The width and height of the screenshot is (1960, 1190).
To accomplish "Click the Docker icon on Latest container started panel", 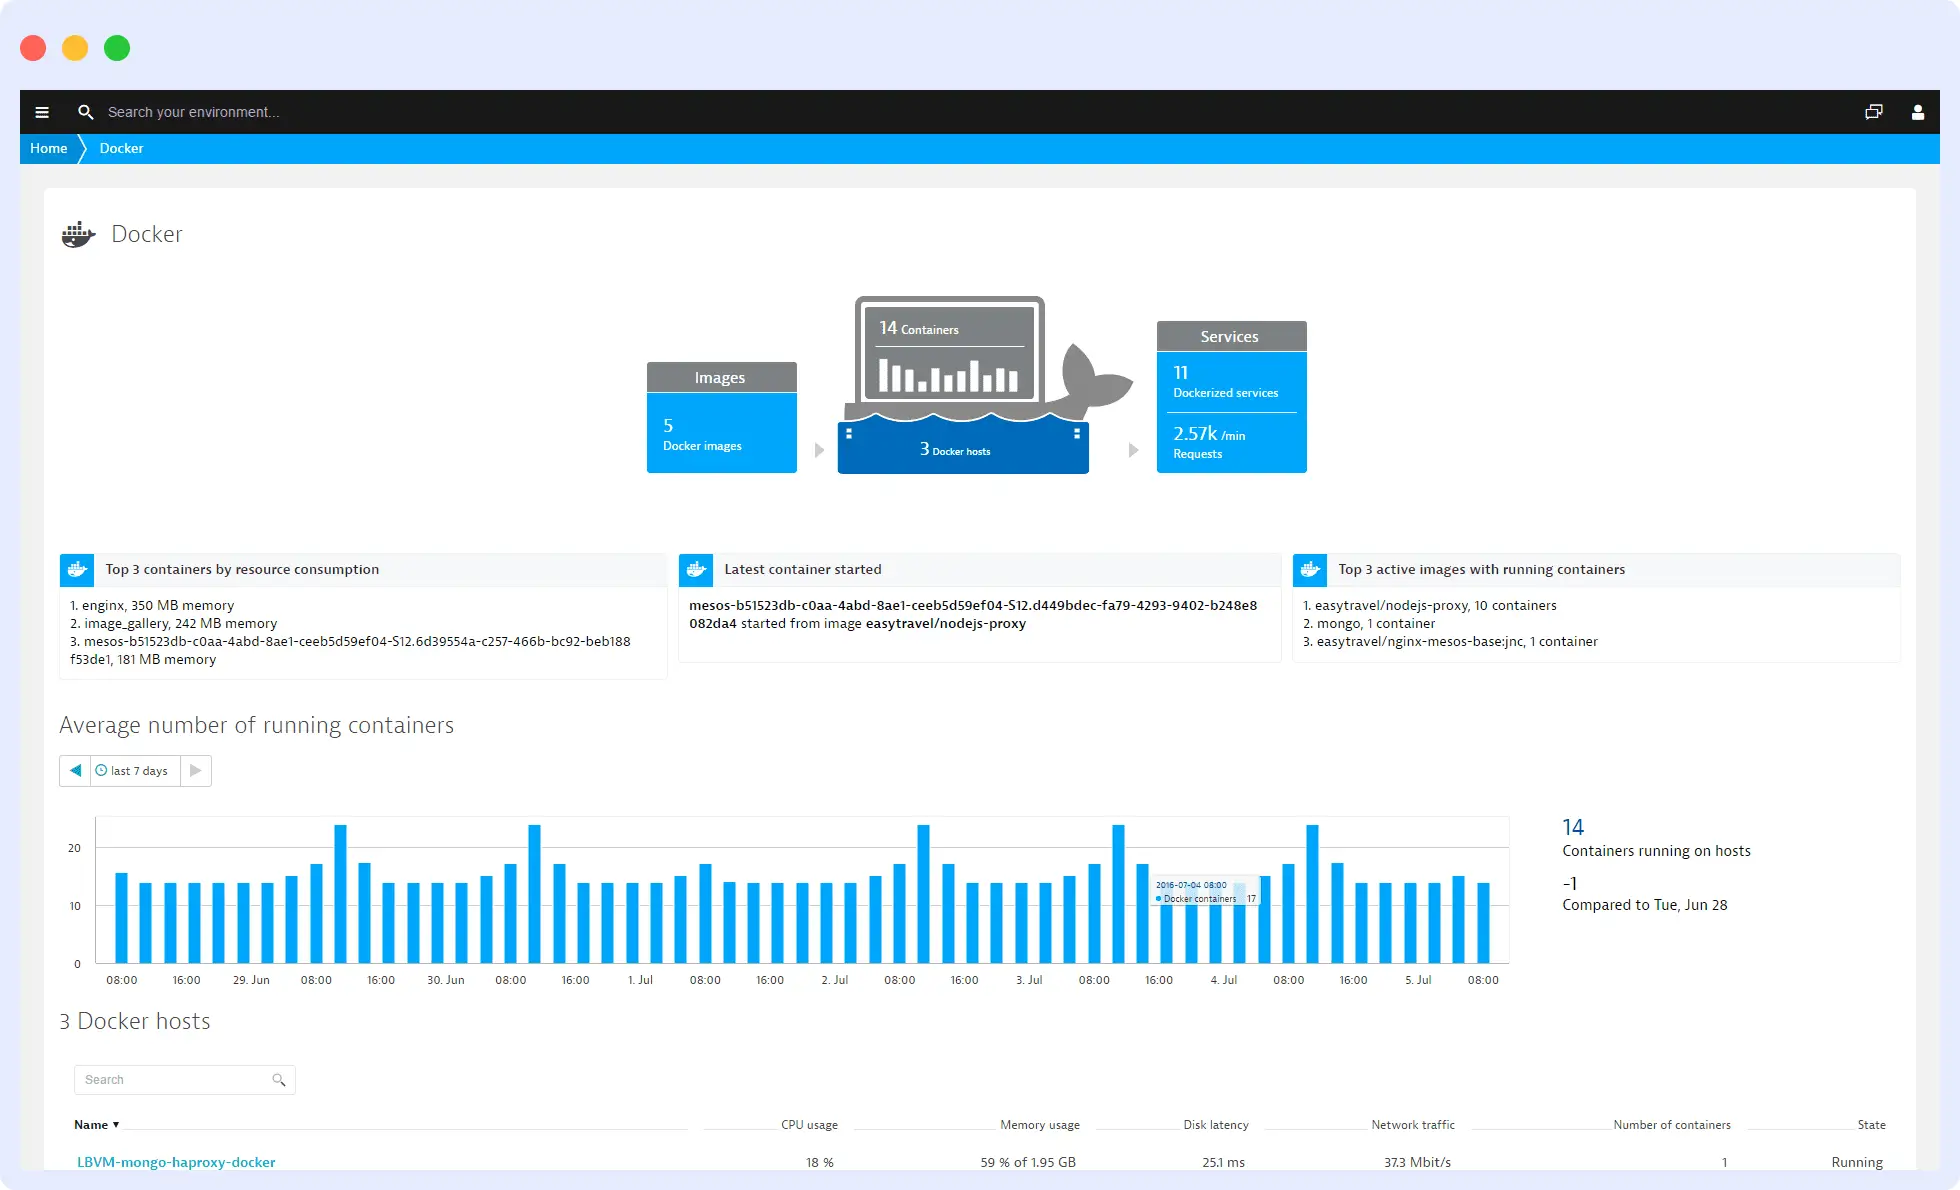I will point(696,569).
